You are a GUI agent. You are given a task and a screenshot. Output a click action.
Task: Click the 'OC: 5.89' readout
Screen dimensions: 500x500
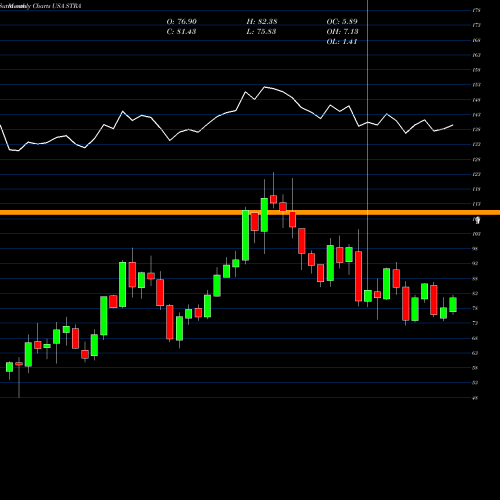(342, 22)
